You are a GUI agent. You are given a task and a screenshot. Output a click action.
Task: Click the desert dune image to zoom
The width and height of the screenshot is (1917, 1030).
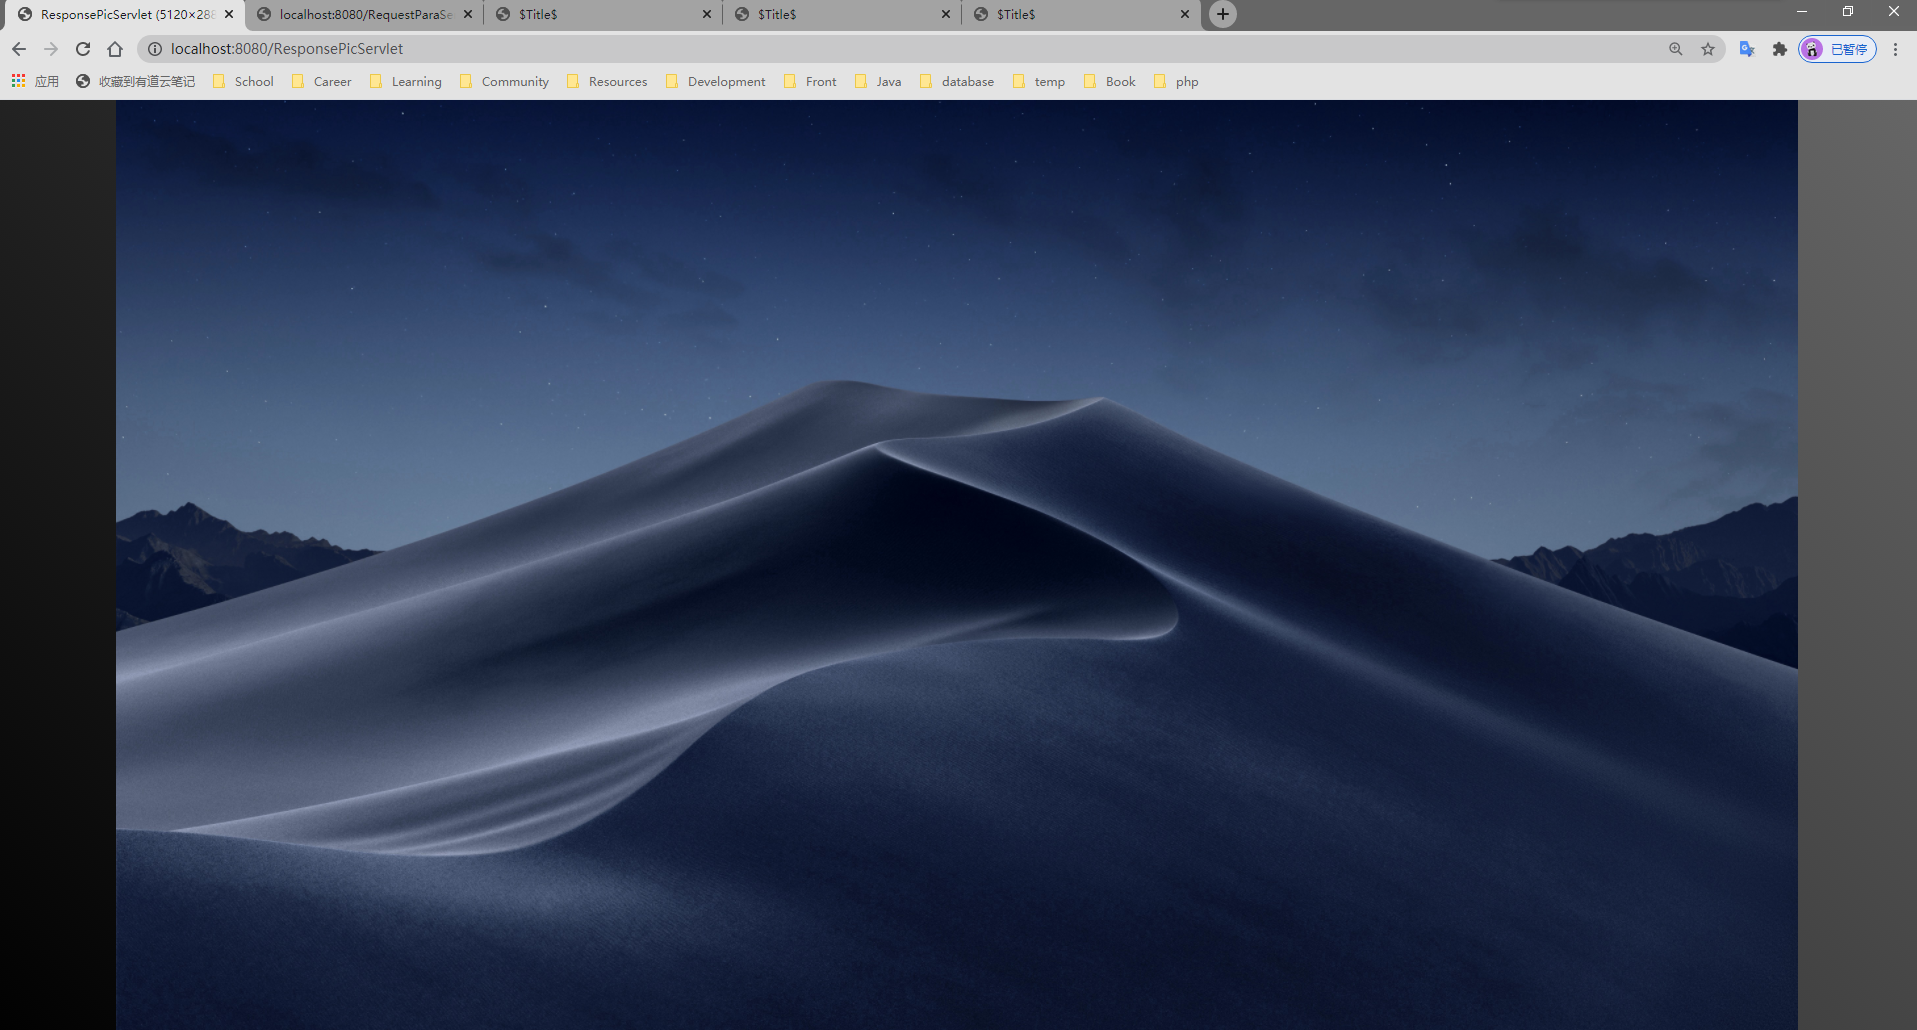(x=957, y=565)
